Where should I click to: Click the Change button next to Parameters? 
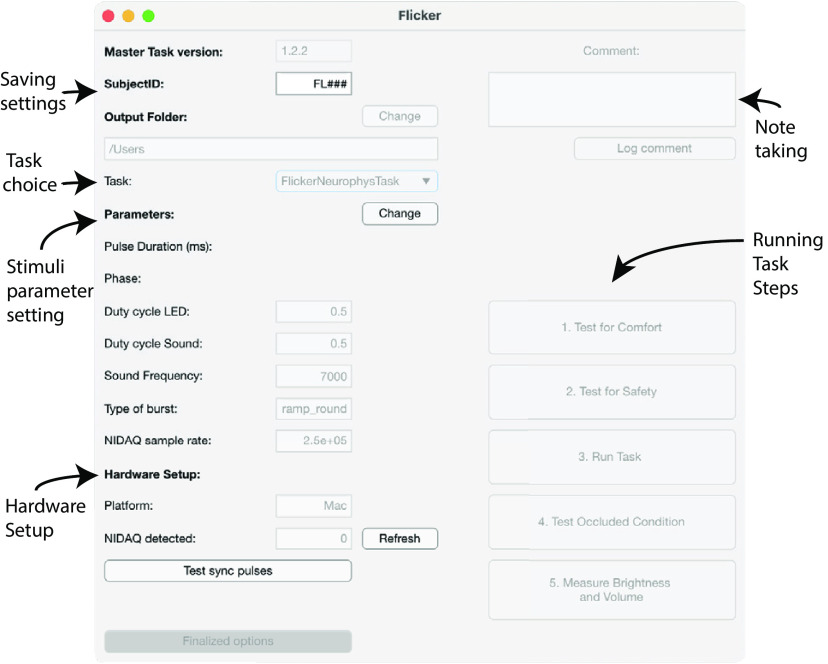coord(400,213)
